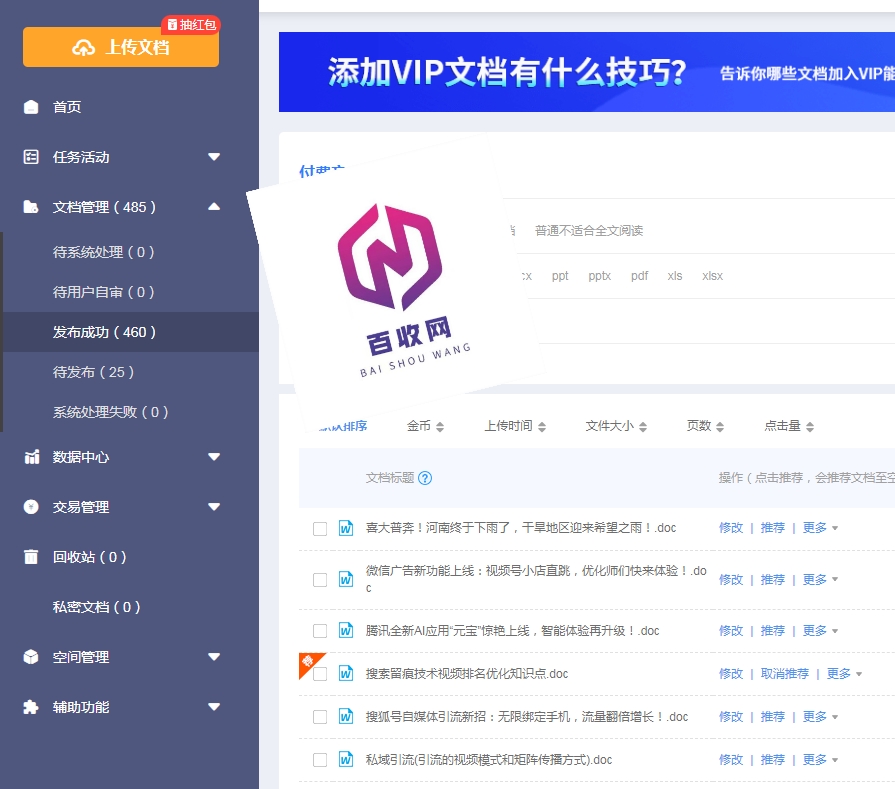Open 更多 dropdown for 搜索留痕技术 document
The width and height of the screenshot is (895, 789).
point(844,674)
